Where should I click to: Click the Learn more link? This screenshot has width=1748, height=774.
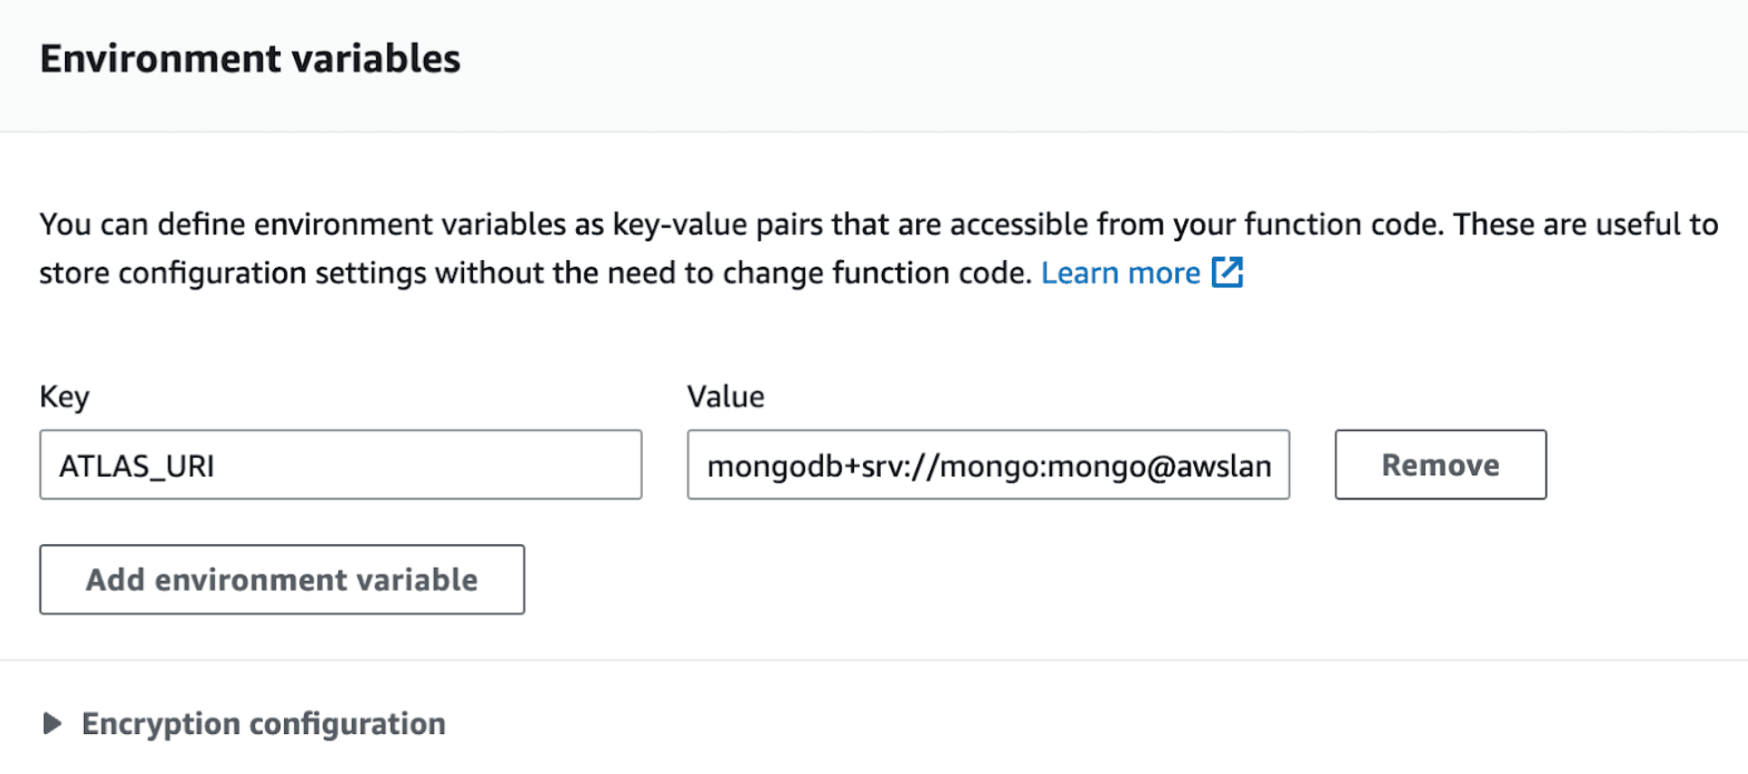tap(1120, 273)
